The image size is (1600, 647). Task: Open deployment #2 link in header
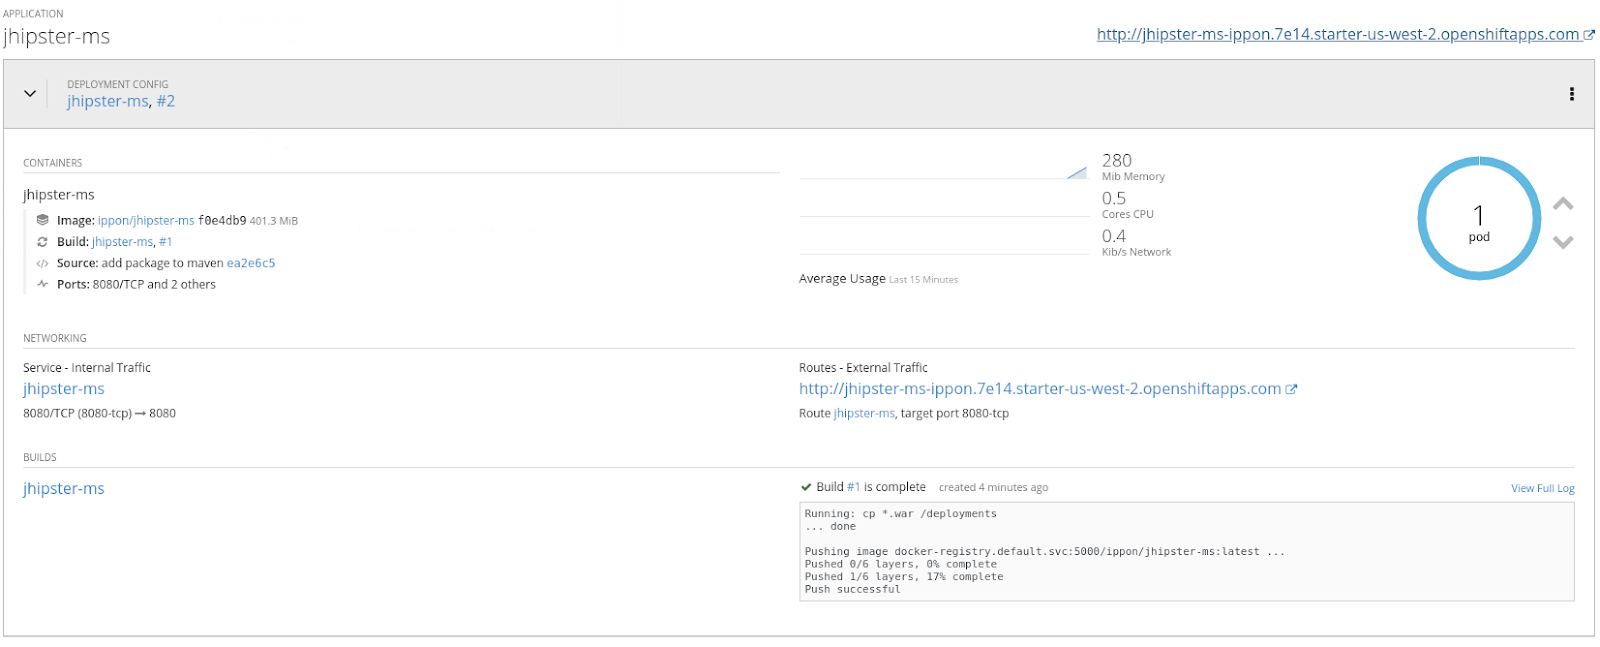(x=166, y=101)
